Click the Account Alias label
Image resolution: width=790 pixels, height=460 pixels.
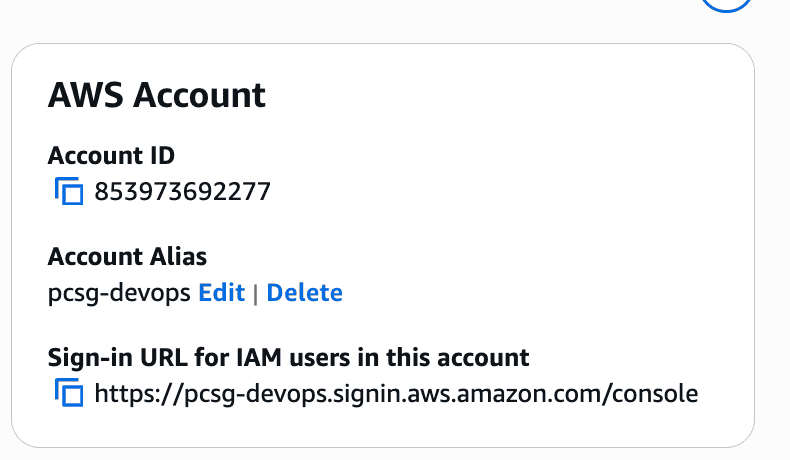click(x=127, y=257)
